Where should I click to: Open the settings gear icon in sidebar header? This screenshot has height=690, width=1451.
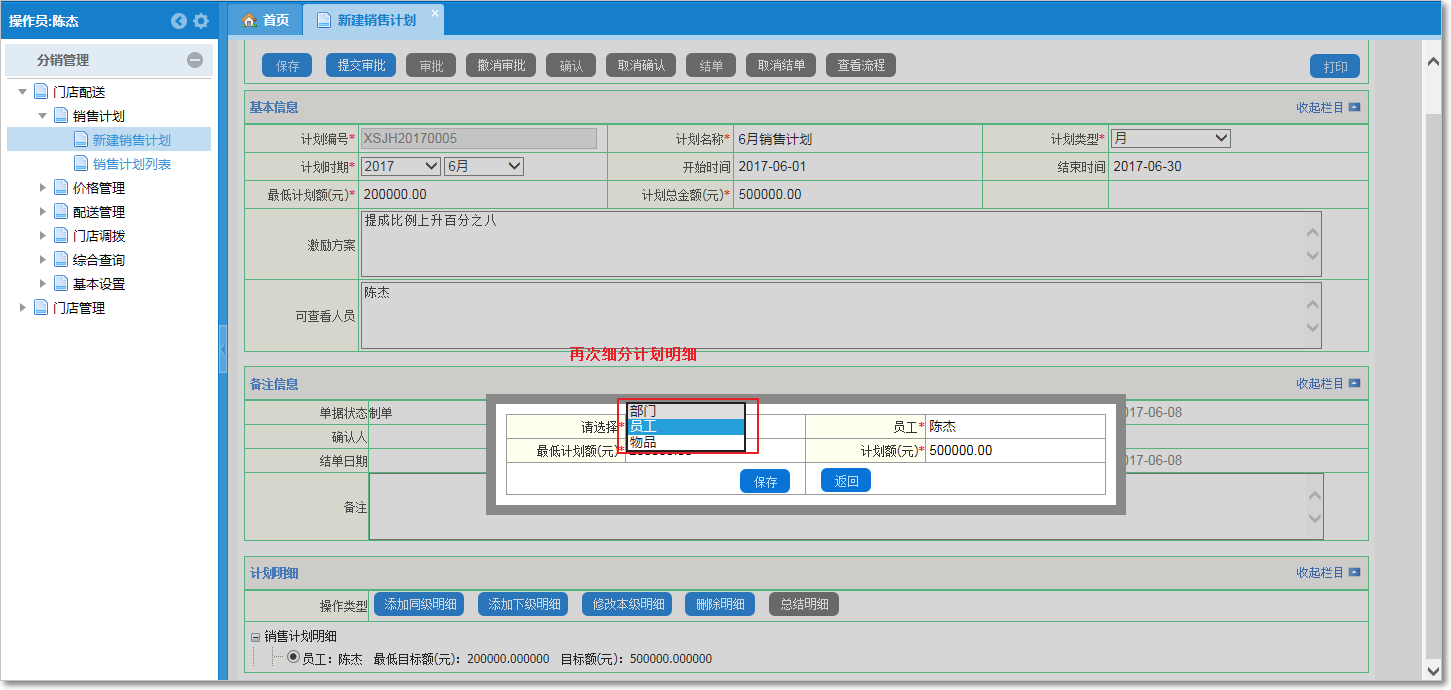pyautogui.click(x=200, y=20)
